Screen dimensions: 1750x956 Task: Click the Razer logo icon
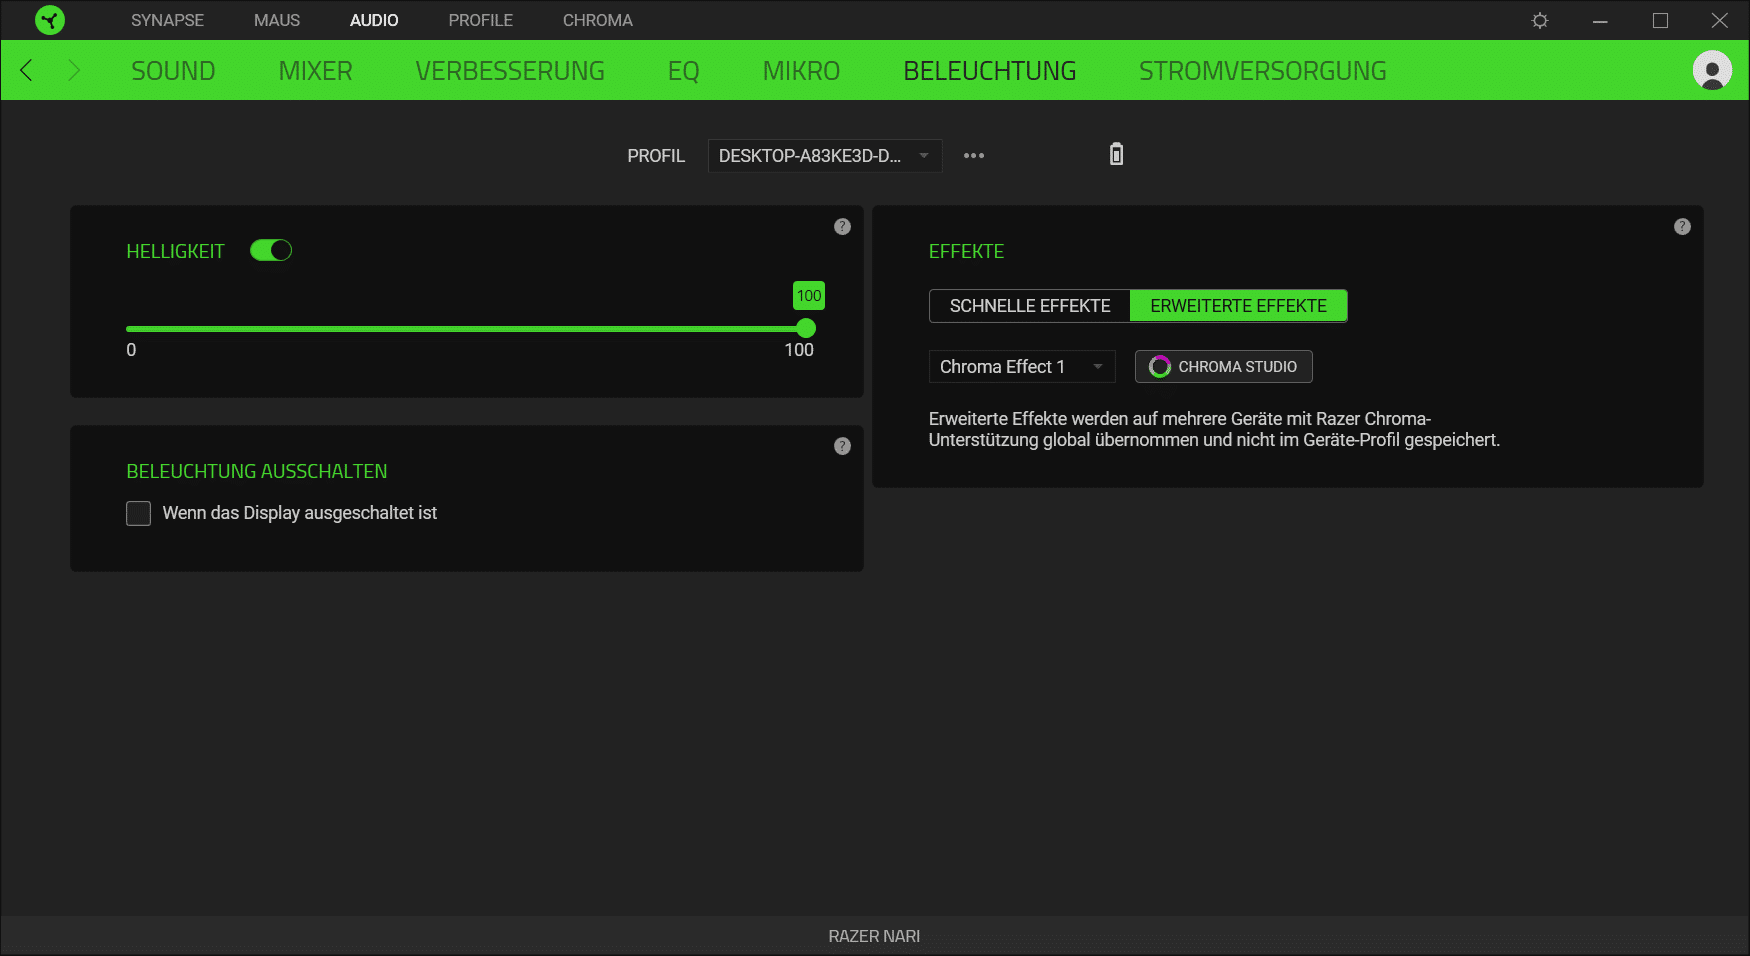[49, 20]
